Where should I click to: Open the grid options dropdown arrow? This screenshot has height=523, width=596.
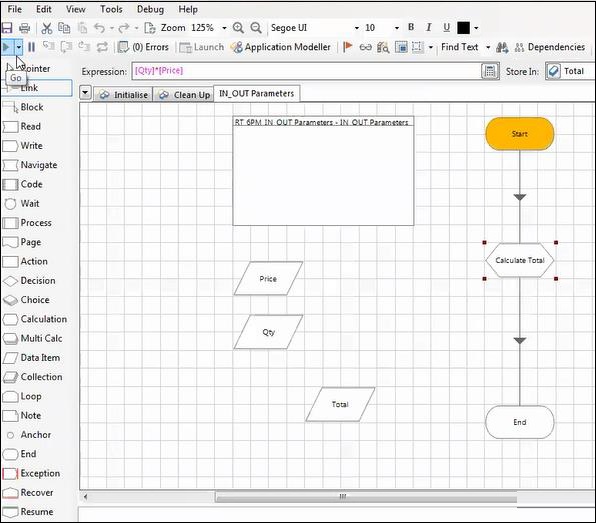[431, 47]
